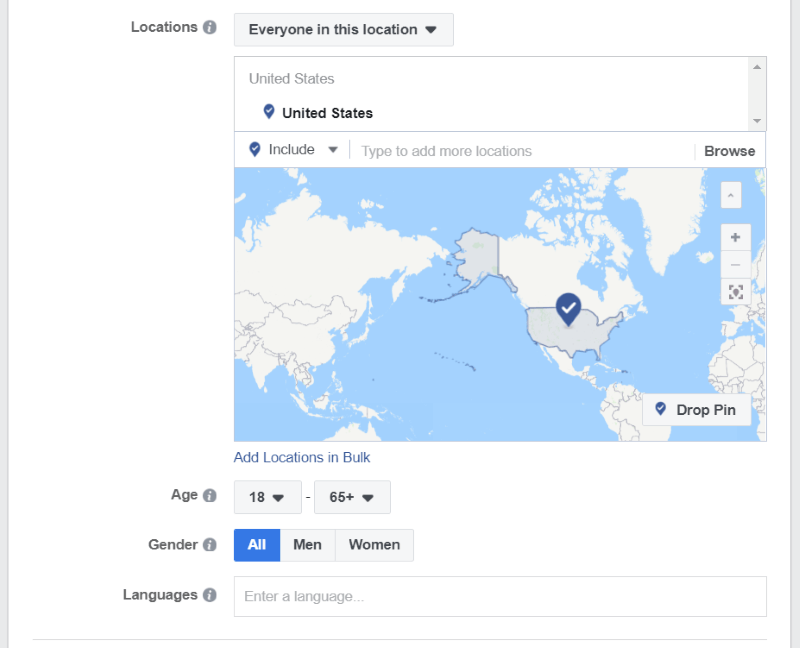The image size is (800, 648).
Task: Click the checkmark pin on the United States map
Action: pyautogui.click(x=568, y=308)
